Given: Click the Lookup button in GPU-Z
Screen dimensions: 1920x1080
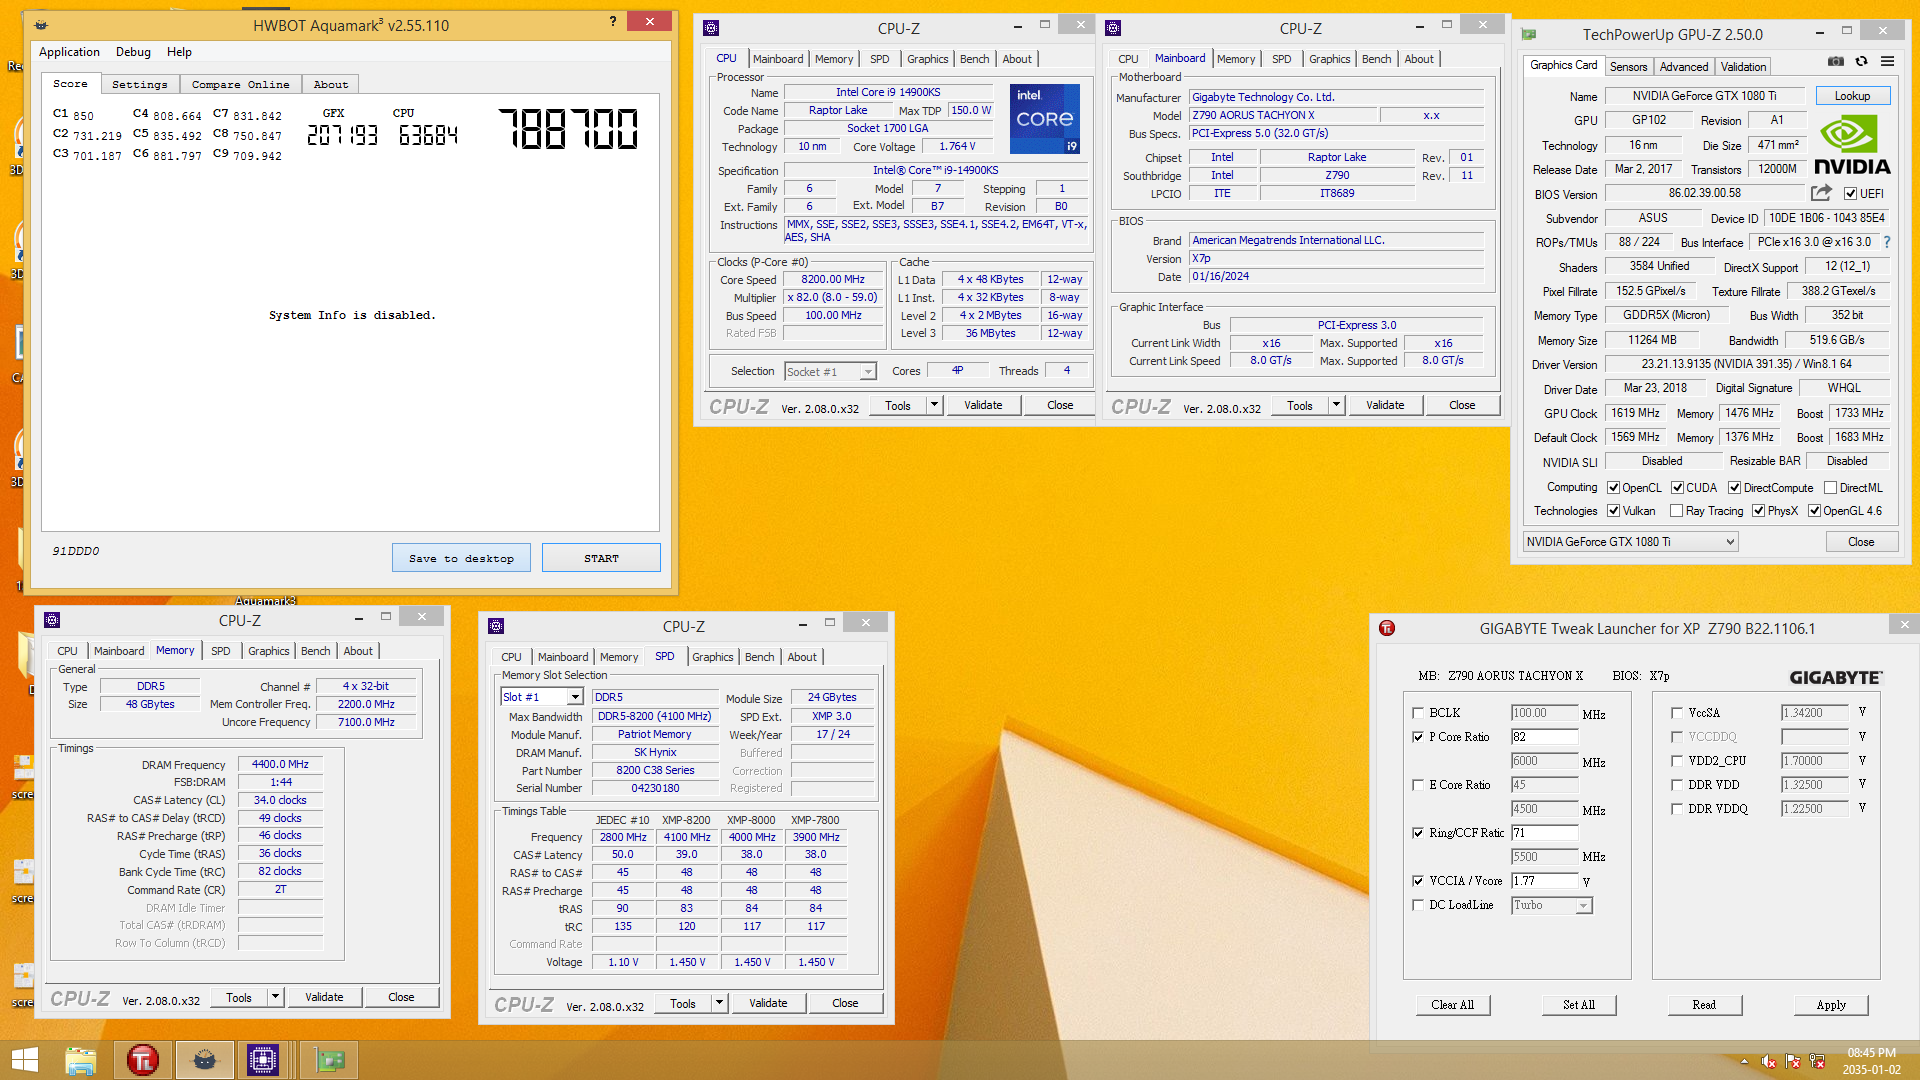Looking at the screenshot, I should click(x=1852, y=96).
